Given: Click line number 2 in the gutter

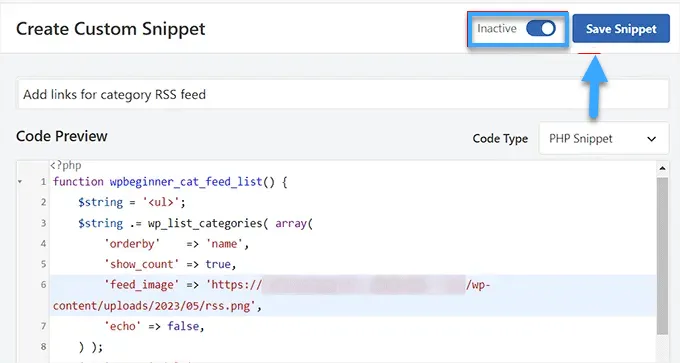Looking at the screenshot, I should pyautogui.click(x=43, y=202).
